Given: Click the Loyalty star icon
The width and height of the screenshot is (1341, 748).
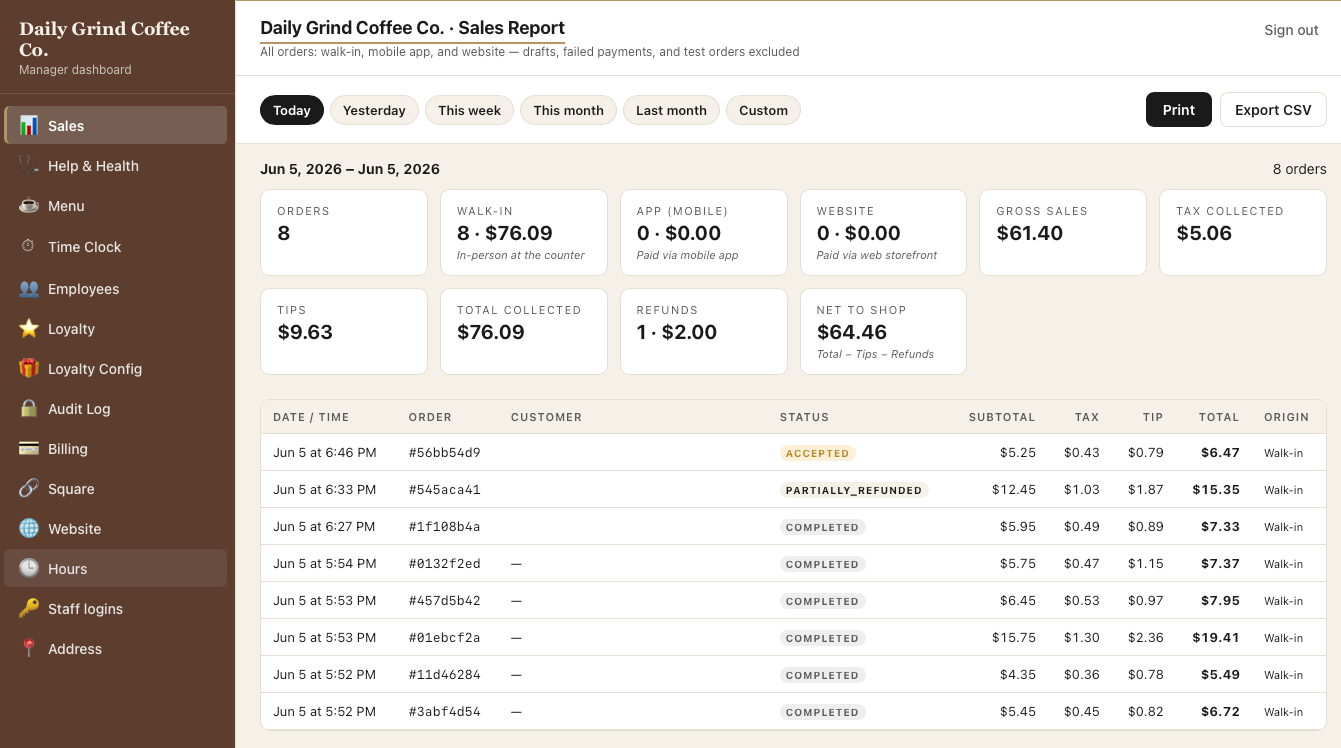Looking at the screenshot, I should click(29, 329).
